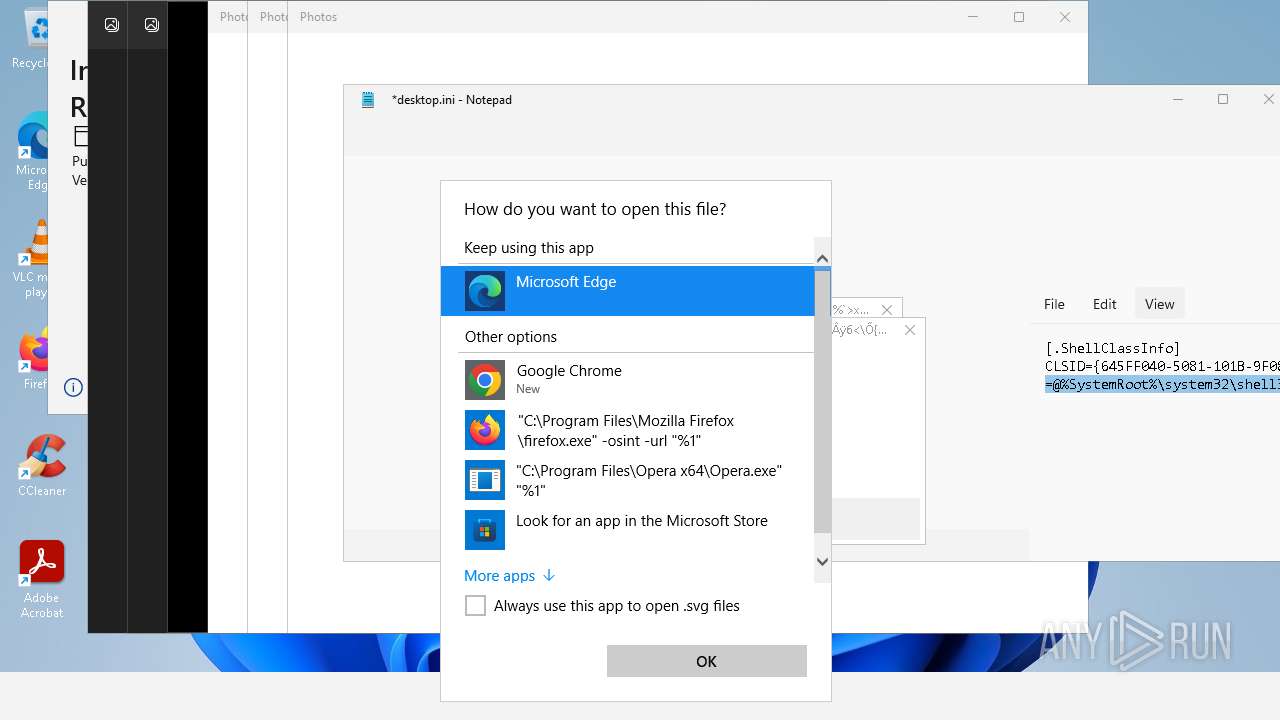This screenshot has height=720, width=1280.
Task: Open the second image icon in Photos strip
Action: pos(152,25)
